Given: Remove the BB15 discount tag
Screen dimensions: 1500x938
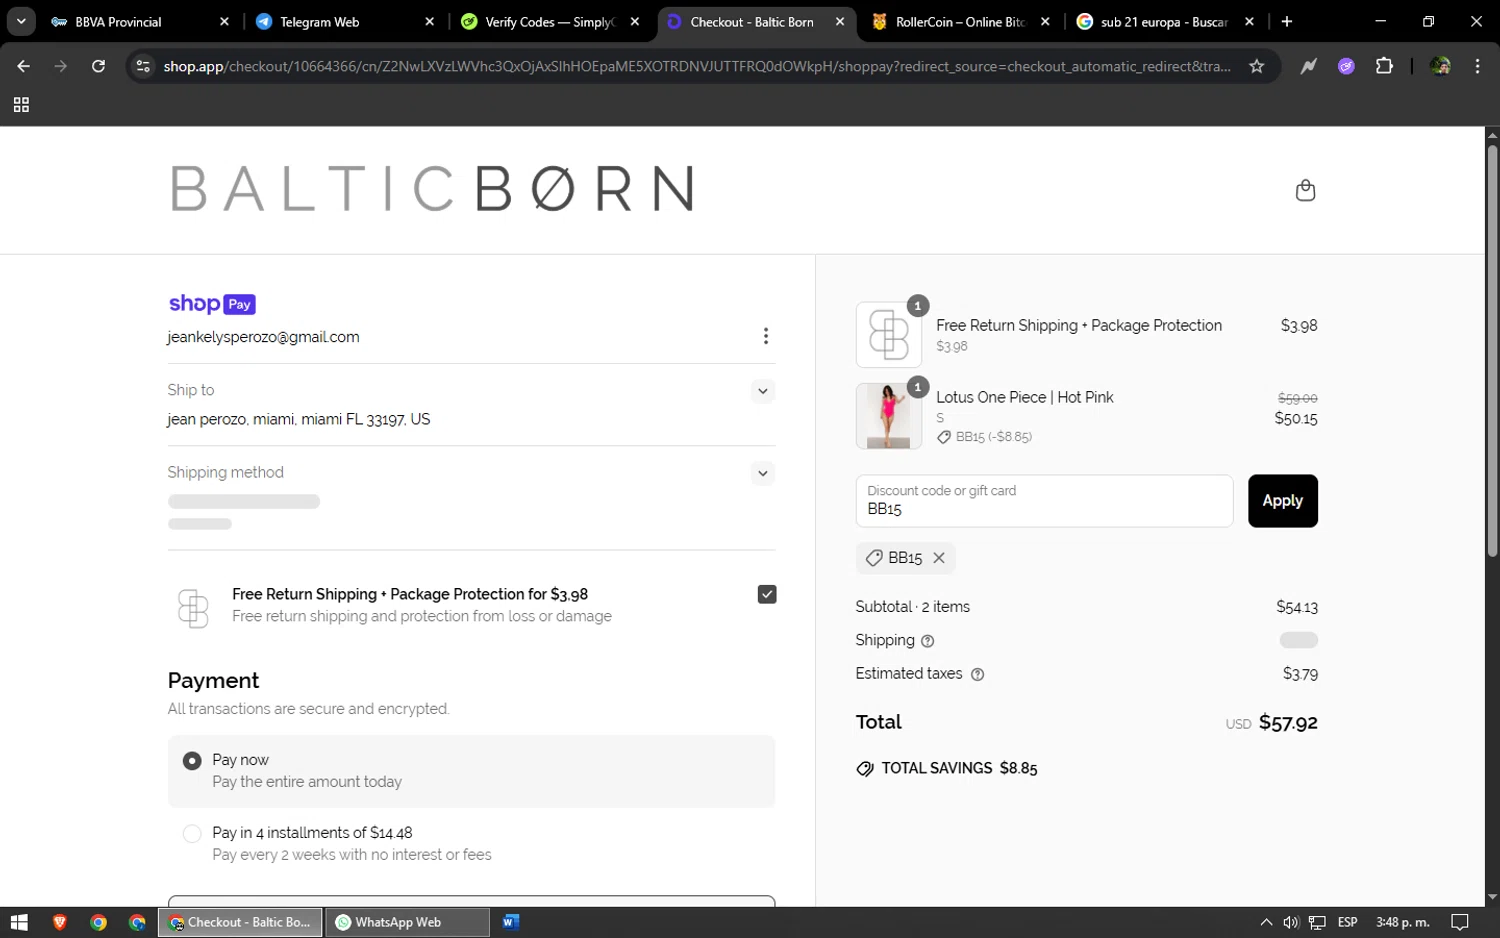Looking at the screenshot, I should (x=939, y=558).
